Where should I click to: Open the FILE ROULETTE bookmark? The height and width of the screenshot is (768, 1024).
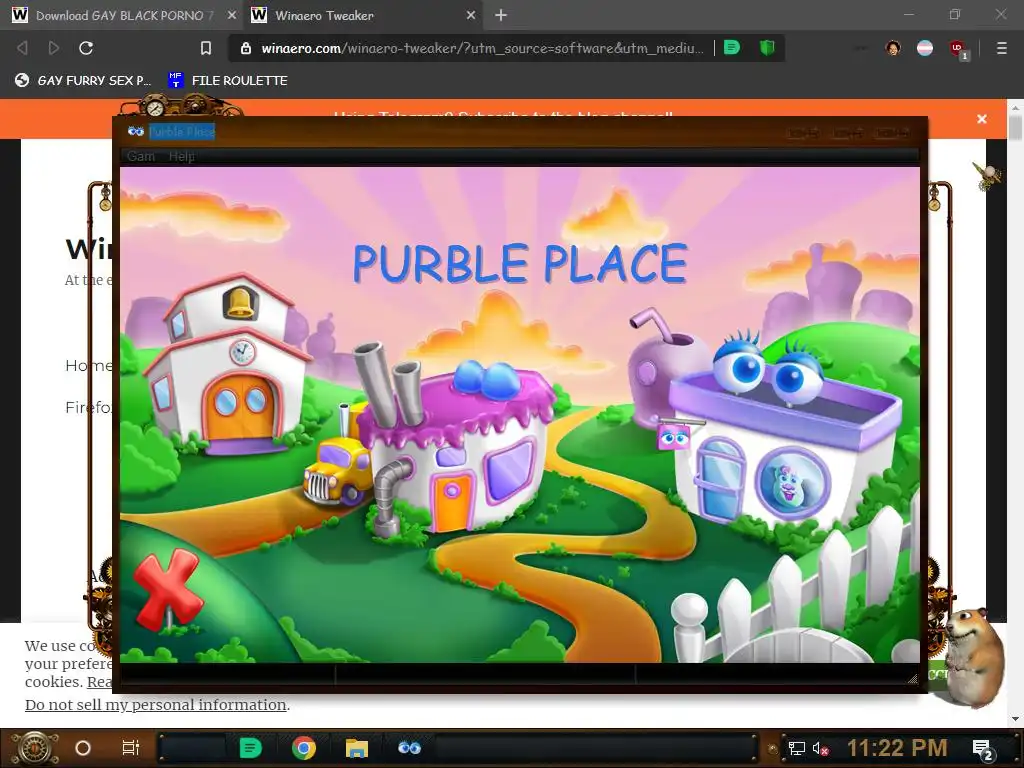point(227,80)
